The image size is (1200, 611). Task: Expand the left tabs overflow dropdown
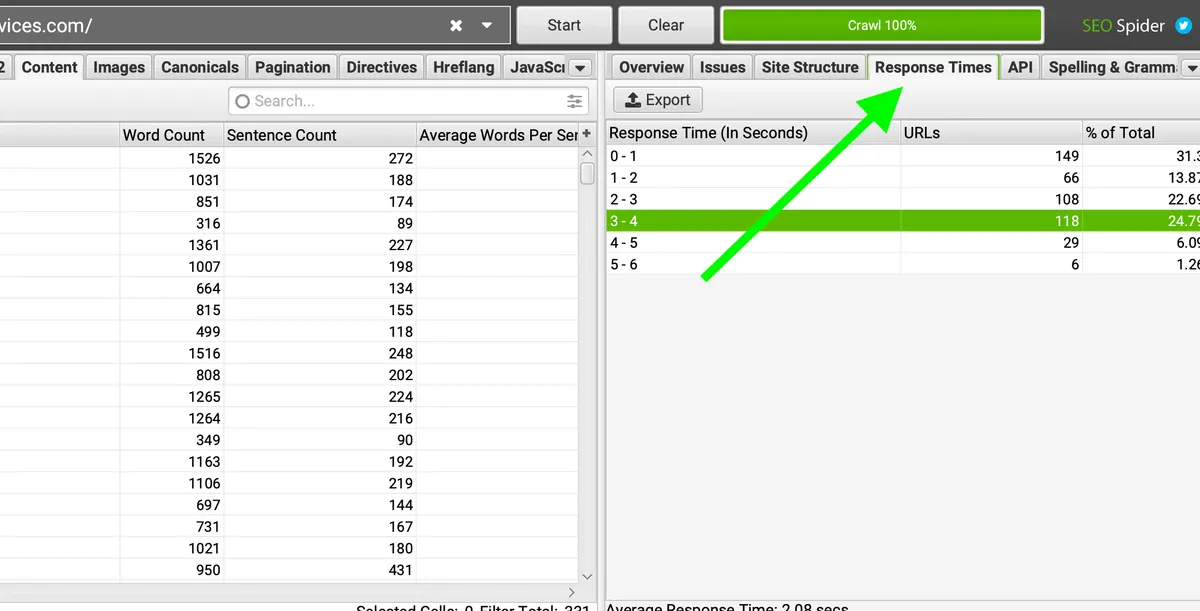(x=581, y=68)
